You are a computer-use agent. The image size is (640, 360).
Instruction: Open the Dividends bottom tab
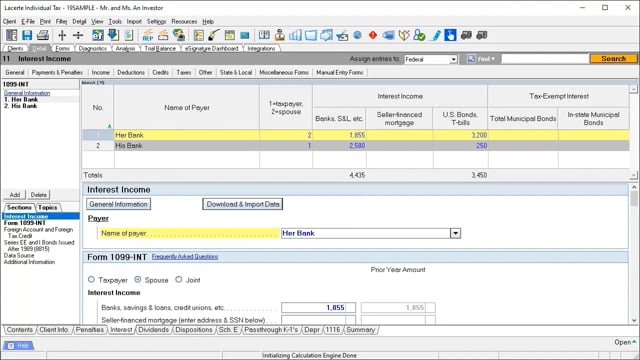pos(153,329)
